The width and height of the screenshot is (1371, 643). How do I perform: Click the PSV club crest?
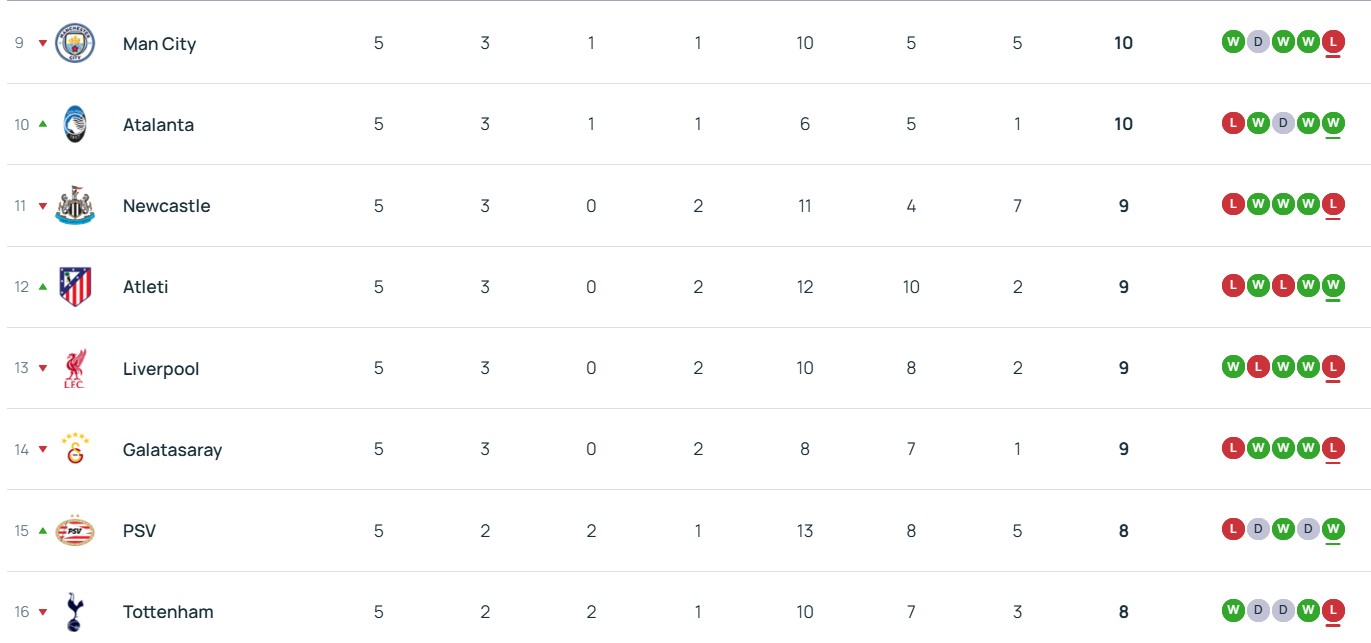pos(75,530)
